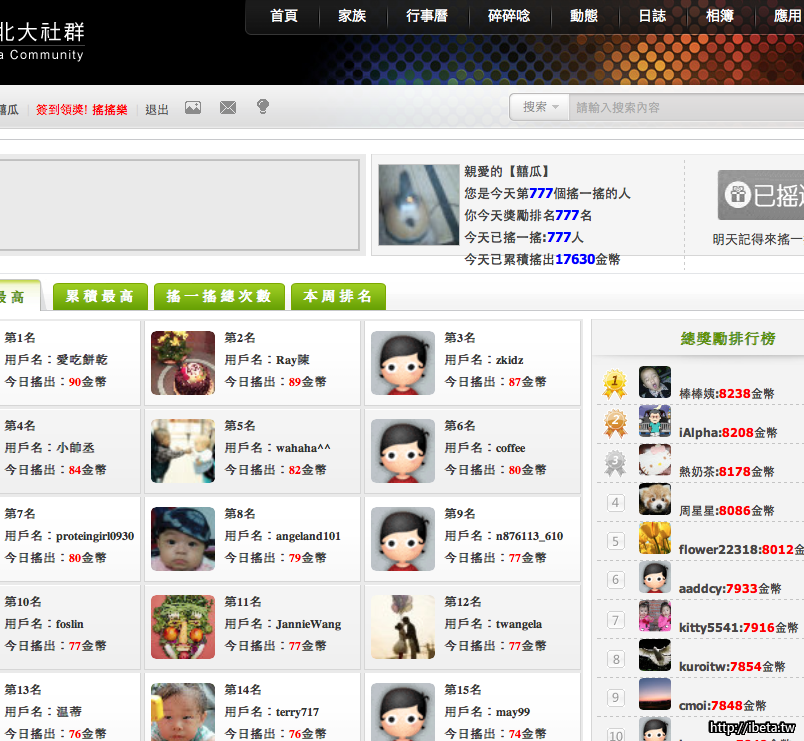Image resolution: width=804 pixels, height=741 pixels.
Task: Open the 家族 menu item
Action: point(352,16)
